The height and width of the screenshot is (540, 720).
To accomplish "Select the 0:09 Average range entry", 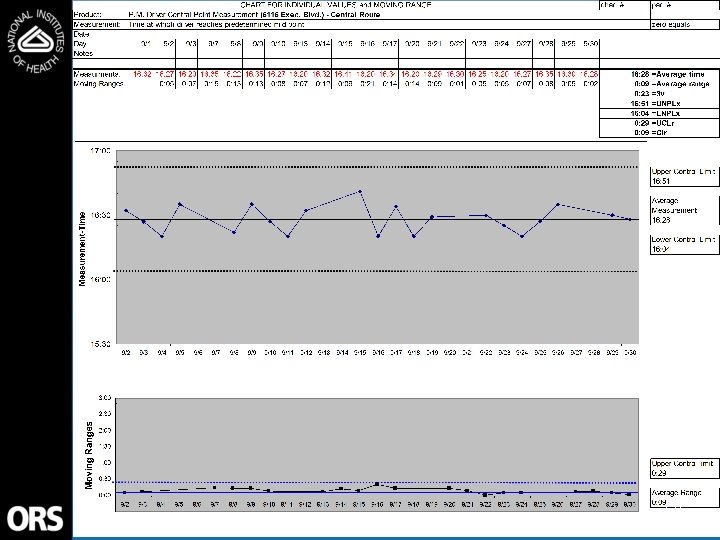I will click(671, 84).
